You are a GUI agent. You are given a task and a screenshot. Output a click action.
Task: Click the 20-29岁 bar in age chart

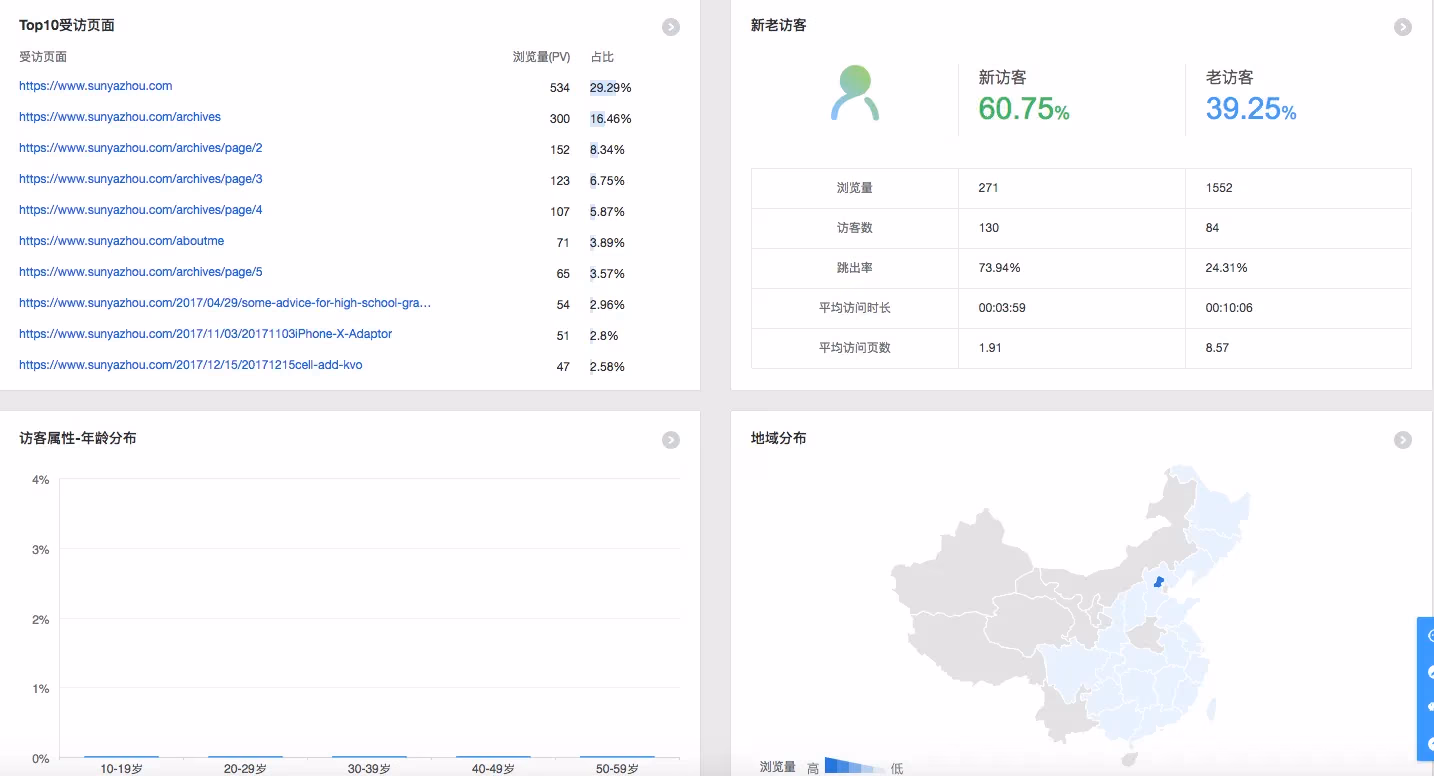point(245,756)
